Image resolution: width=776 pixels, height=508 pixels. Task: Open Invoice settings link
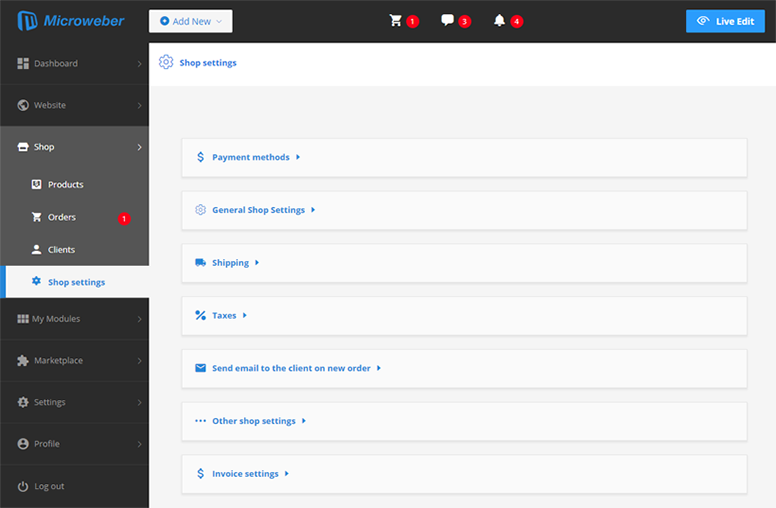pyautogui.click(x=245, y=474)
